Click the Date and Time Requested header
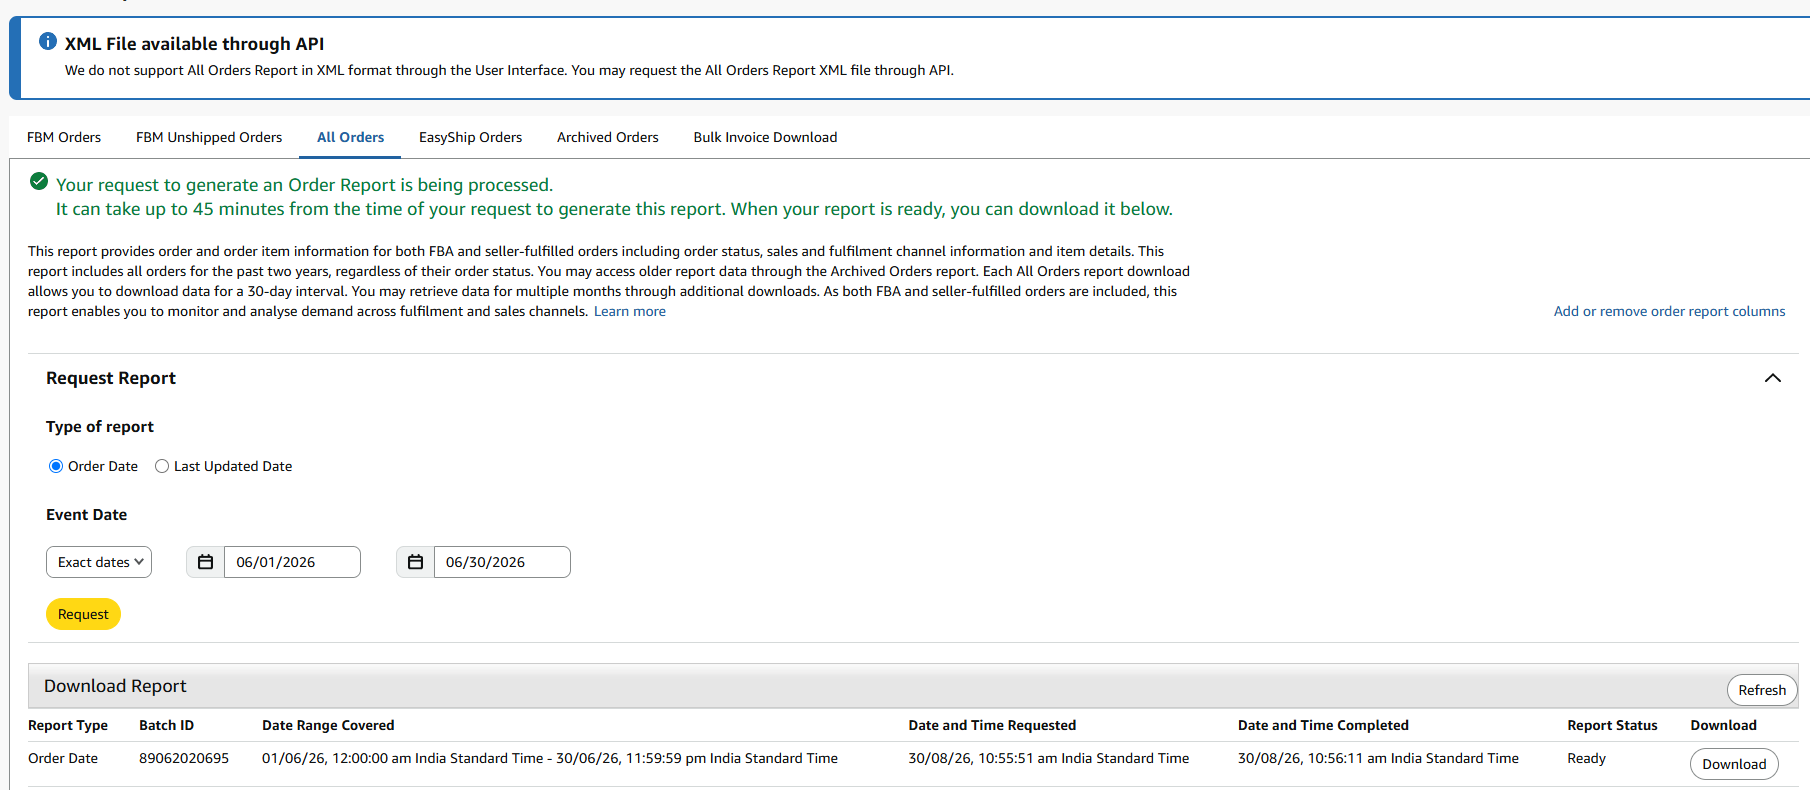The height and width of the screenshot is (790, 1810). point(992,725)
